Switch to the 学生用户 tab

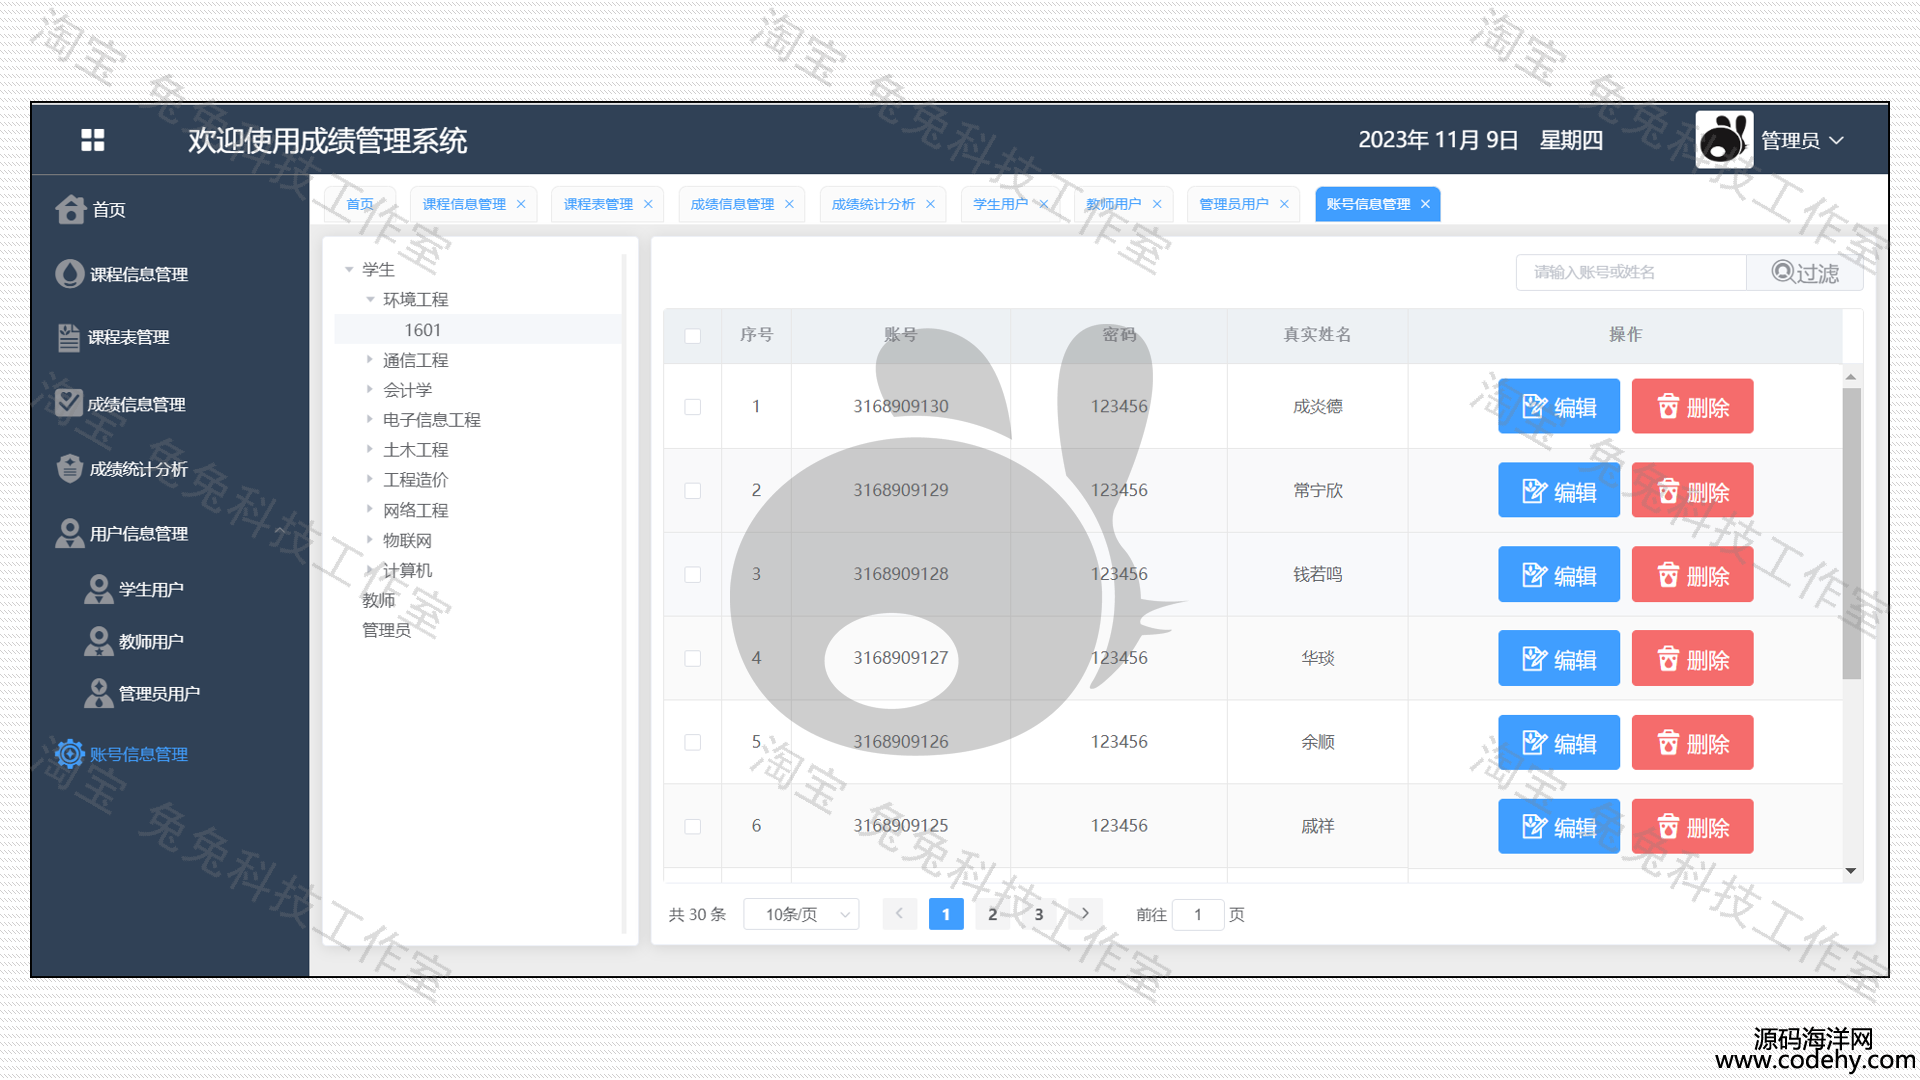(1000, 204)
